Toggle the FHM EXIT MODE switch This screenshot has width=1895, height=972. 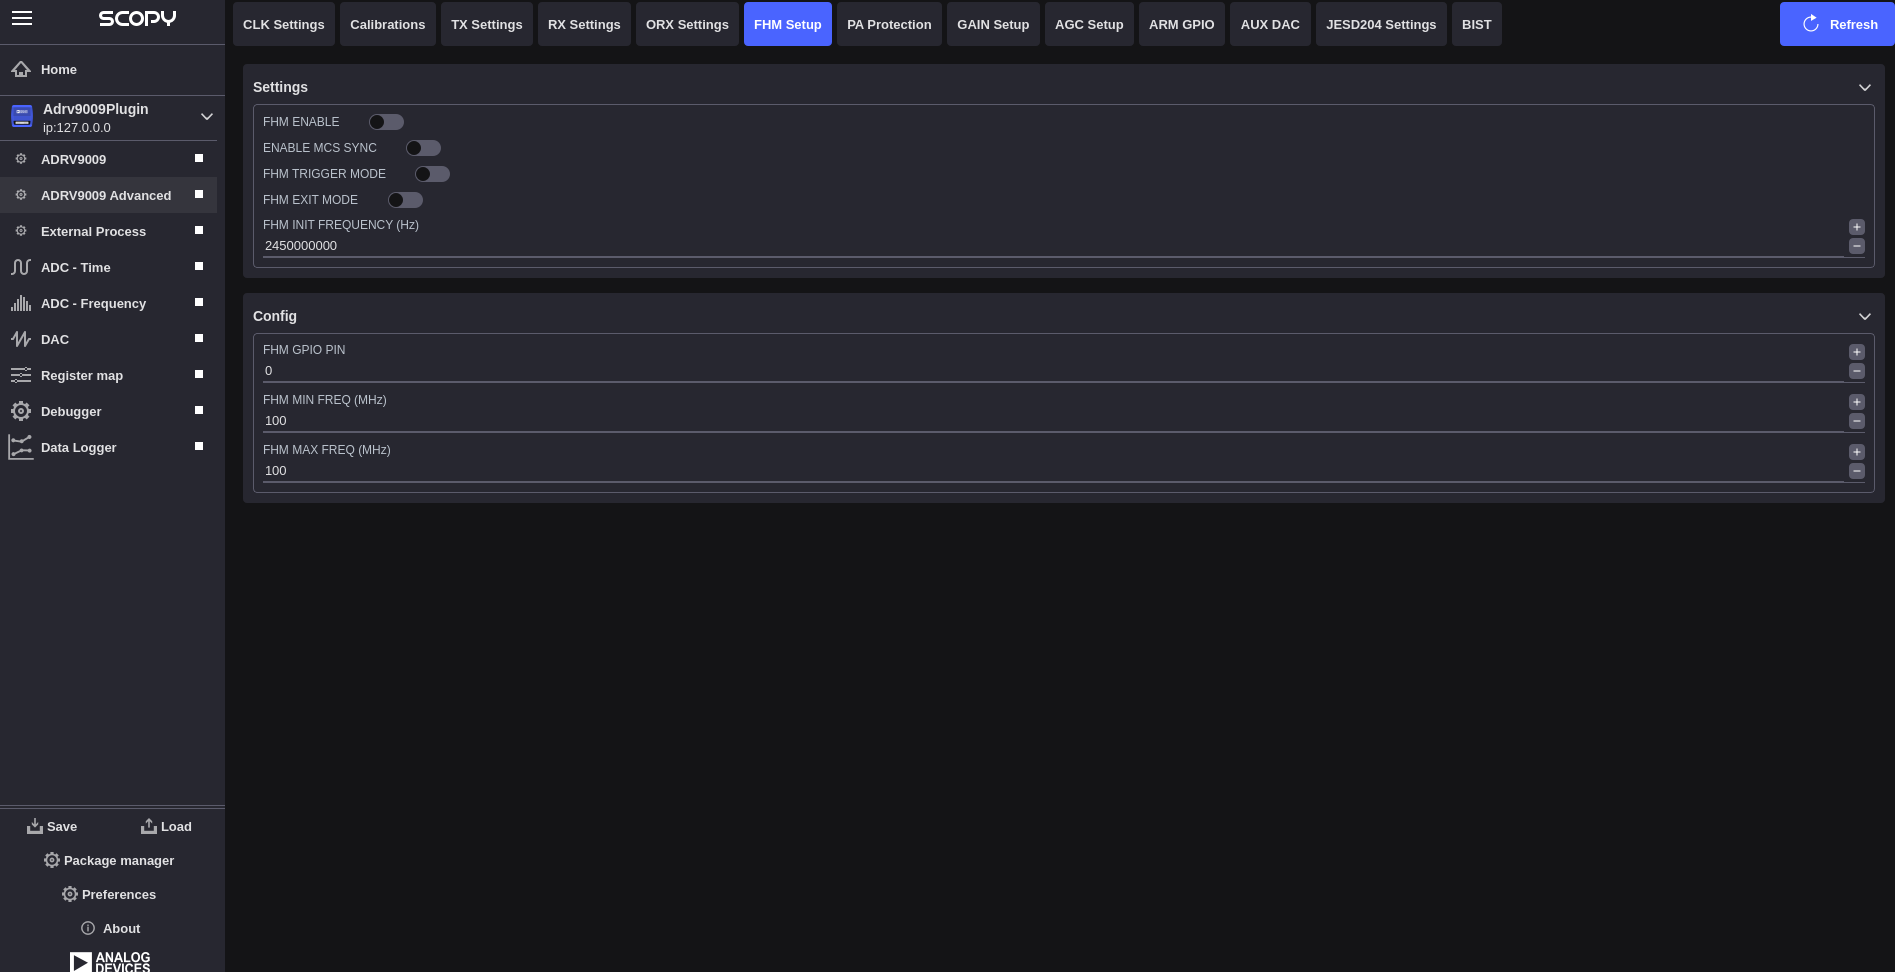point(405,200)
